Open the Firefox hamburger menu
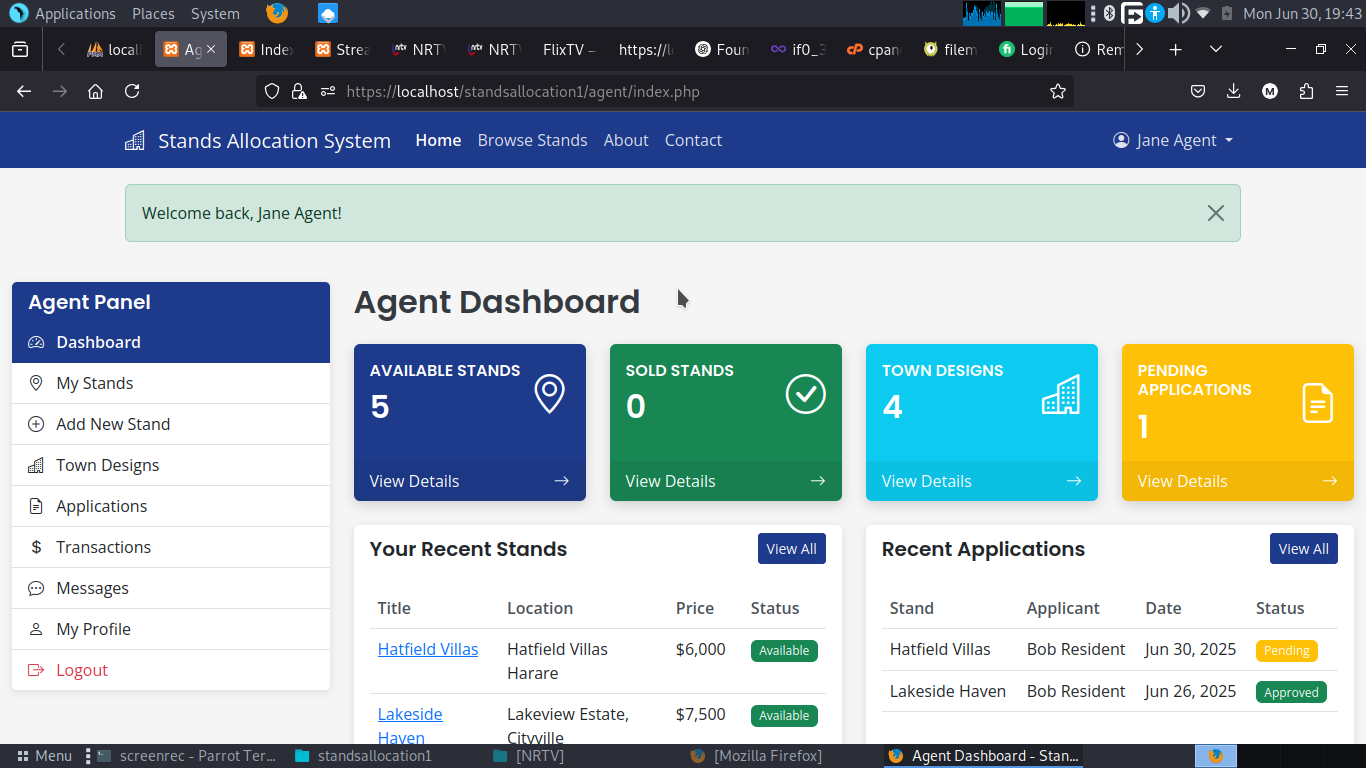This screenshot has width=1366, height=768. (x=1342, y=91)
